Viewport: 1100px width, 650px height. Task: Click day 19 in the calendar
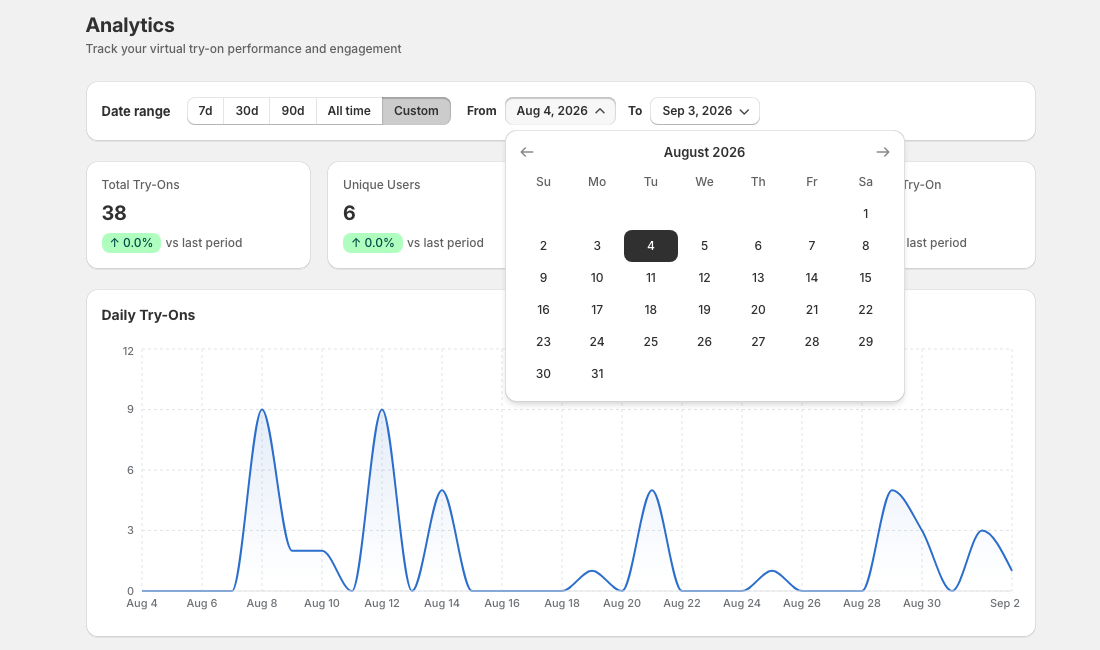(x=704, y=310)
